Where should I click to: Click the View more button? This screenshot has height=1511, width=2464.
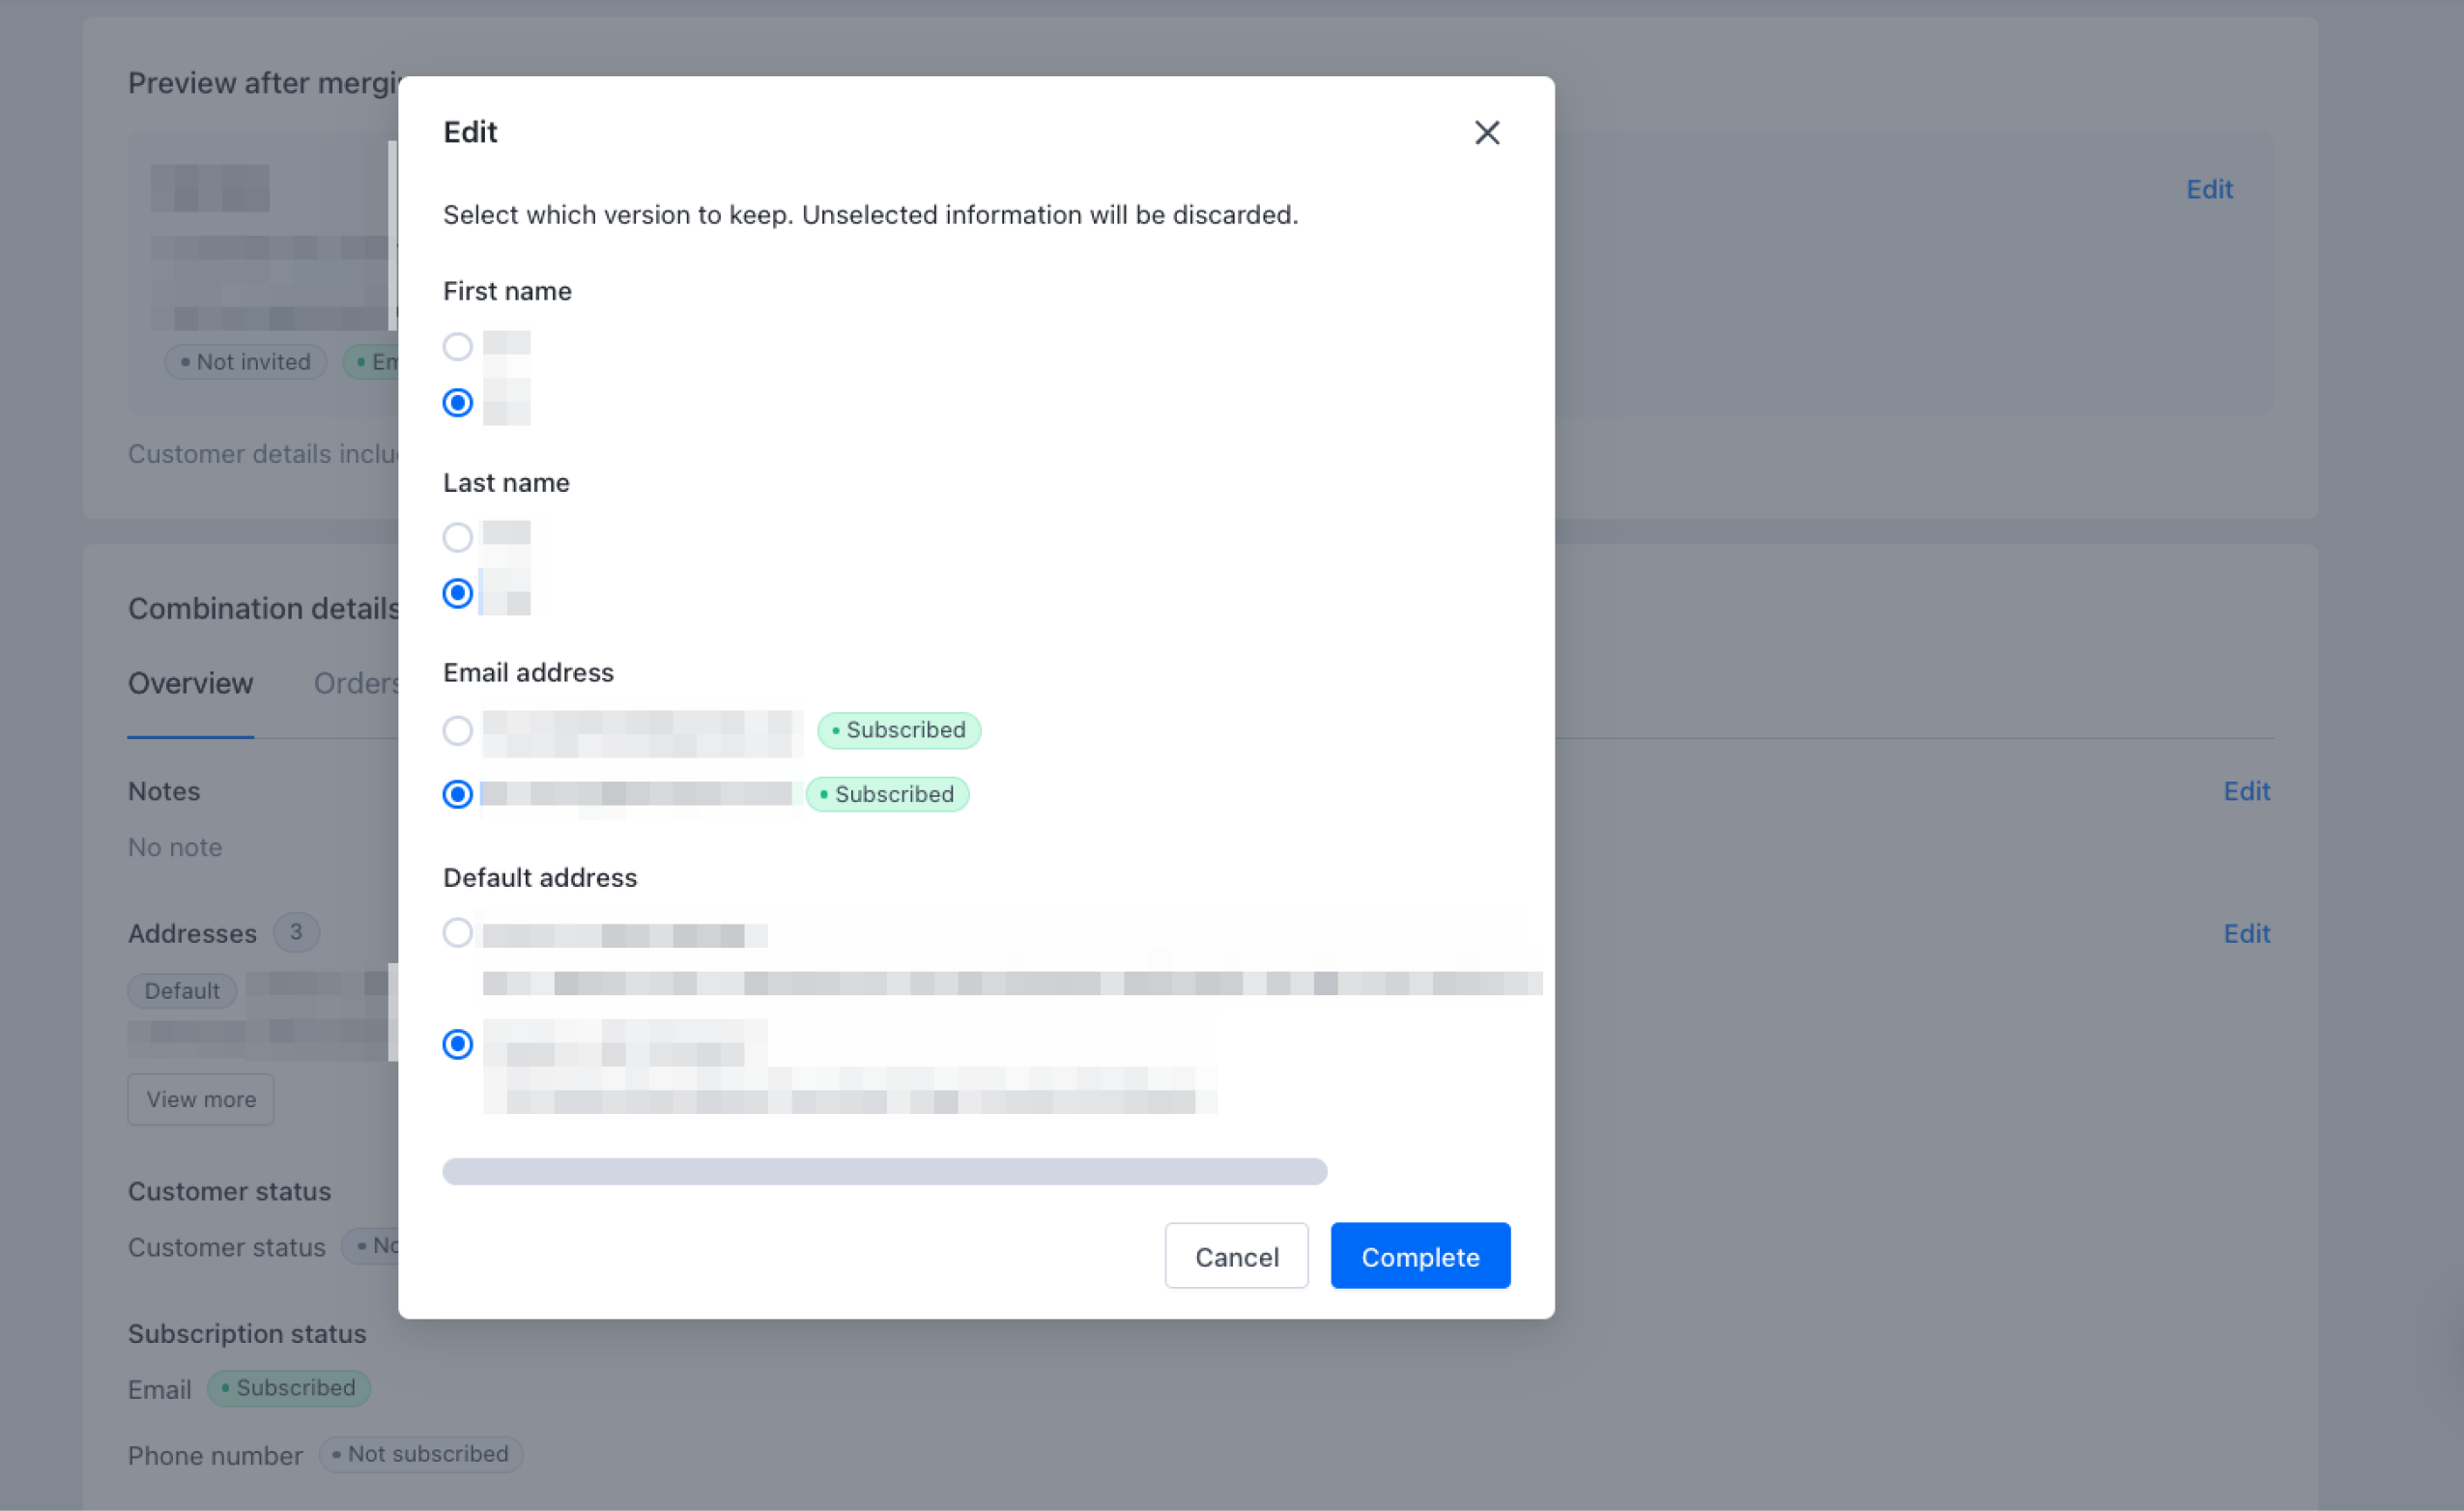[201, 1099]
